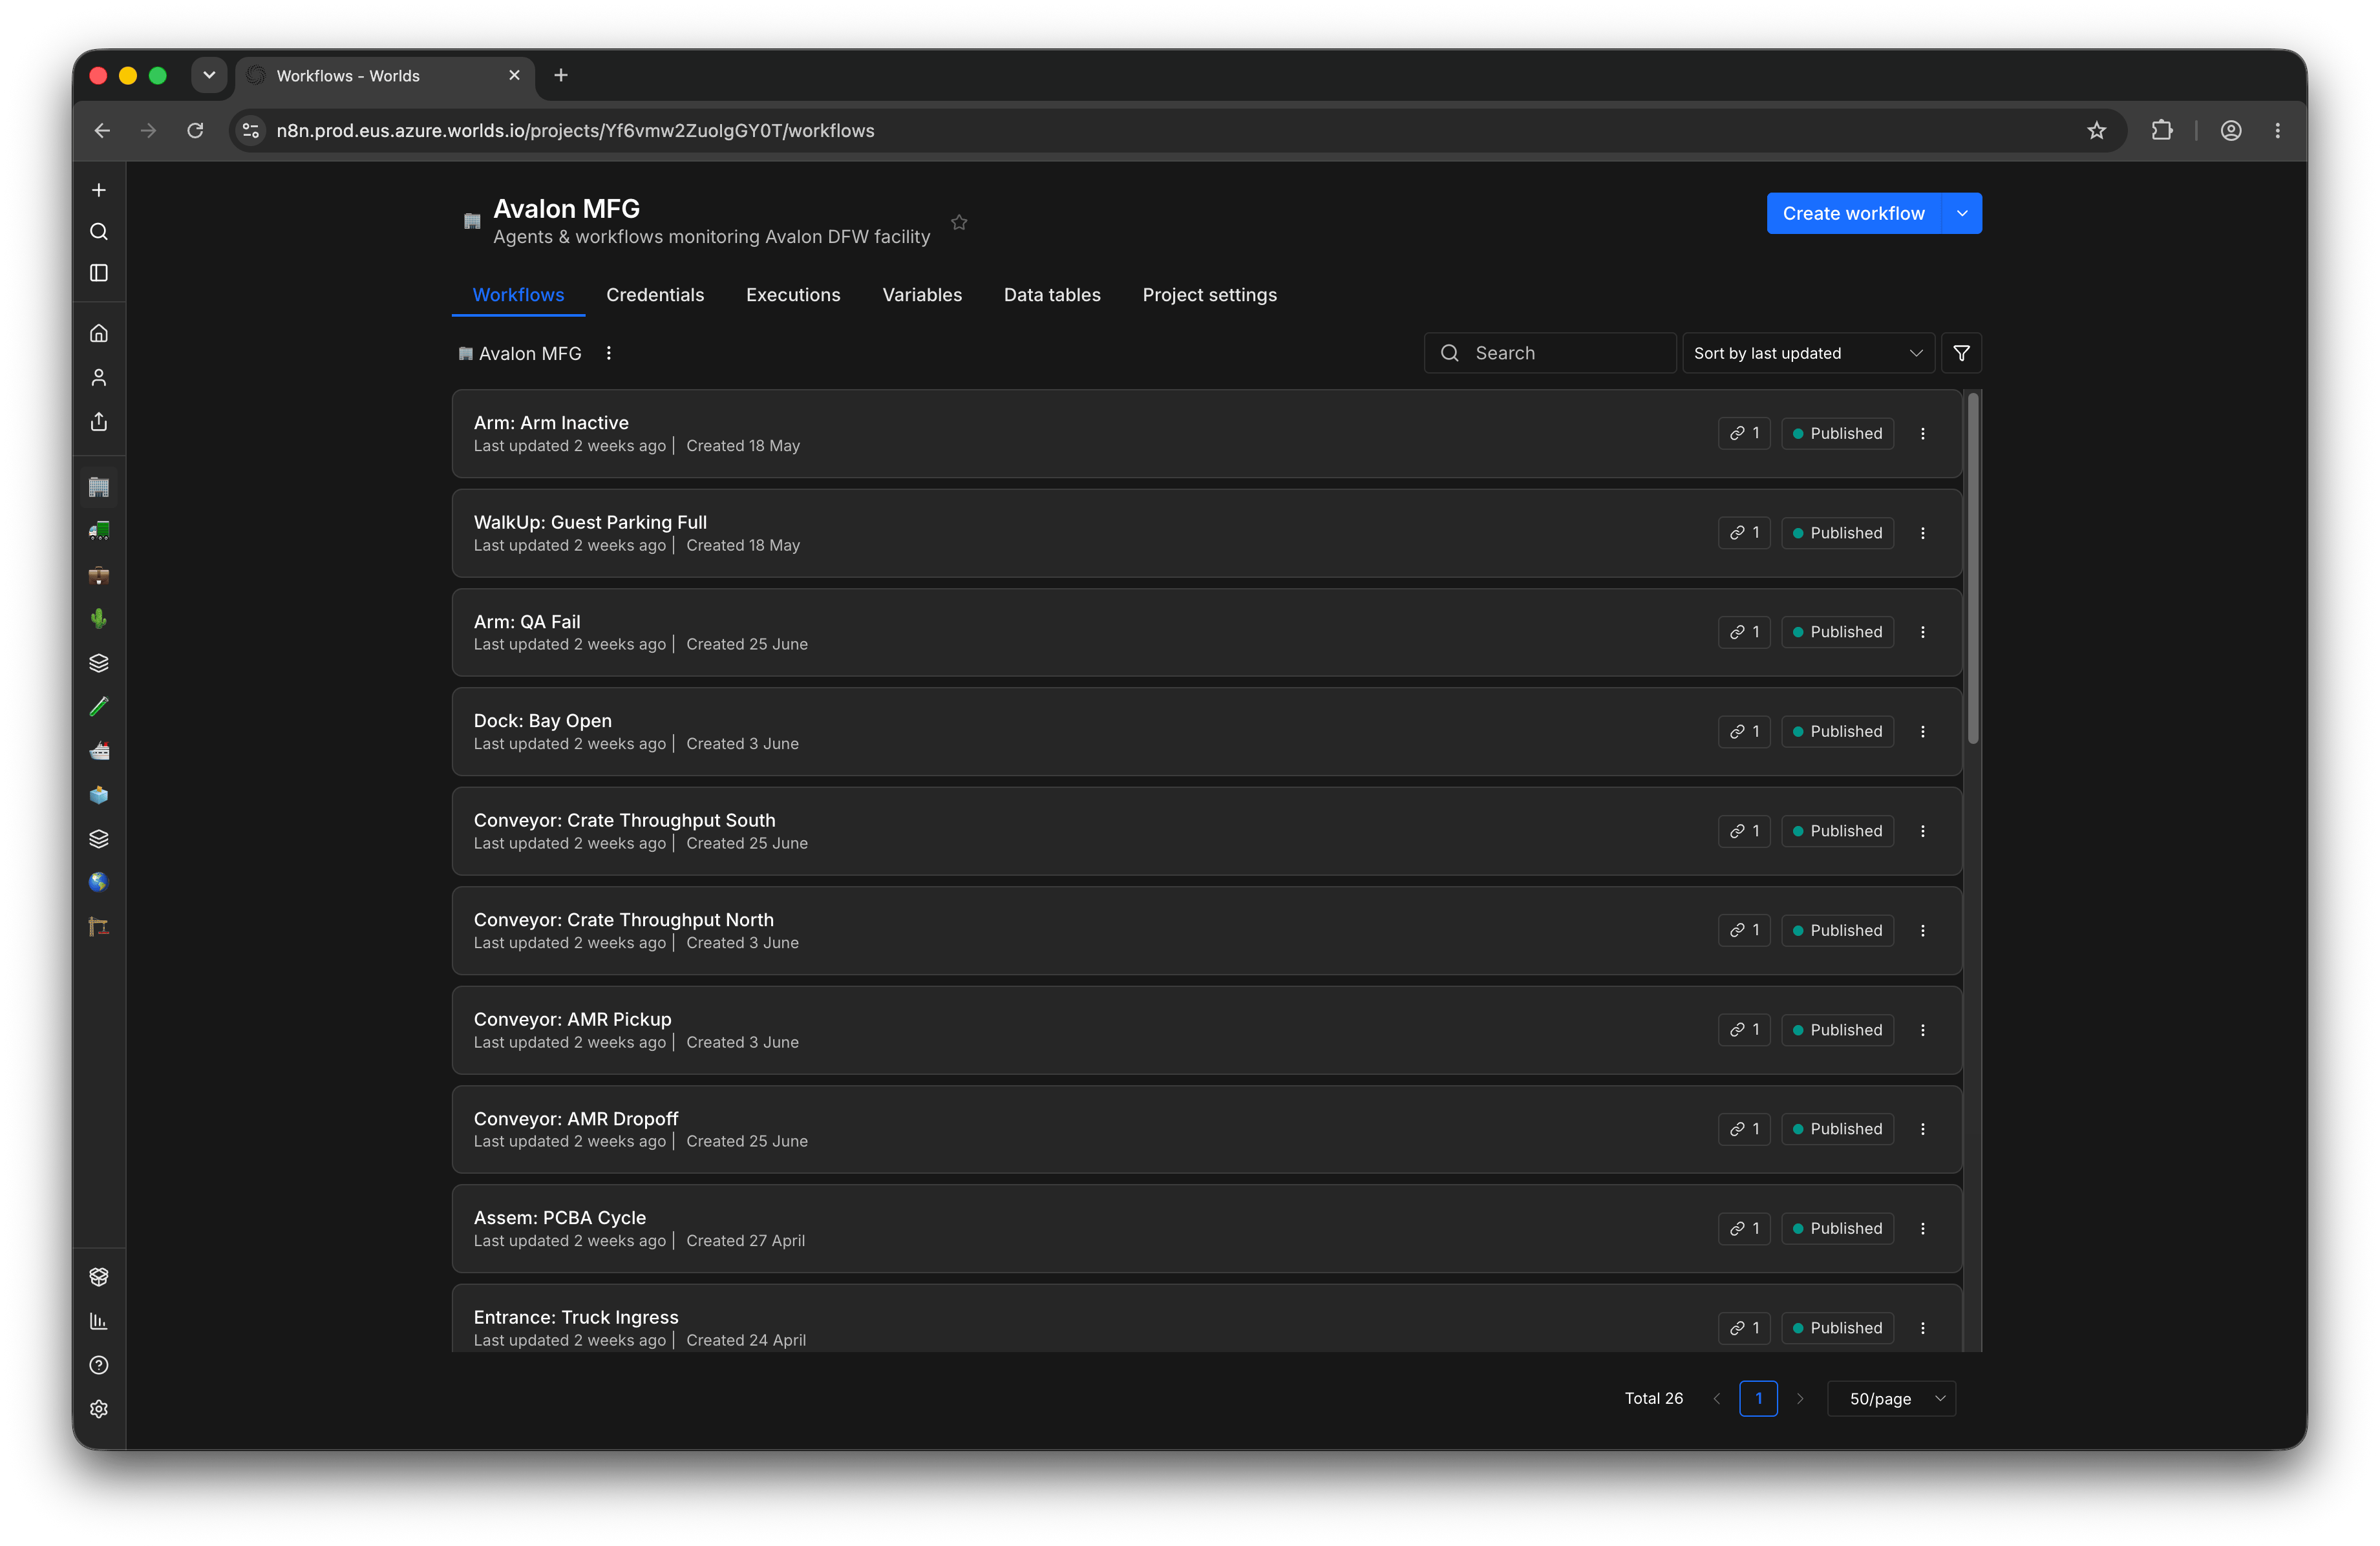Open the 50/page size dropdown
Screen dimensions: 2380x1546
pos(1891,1399)
